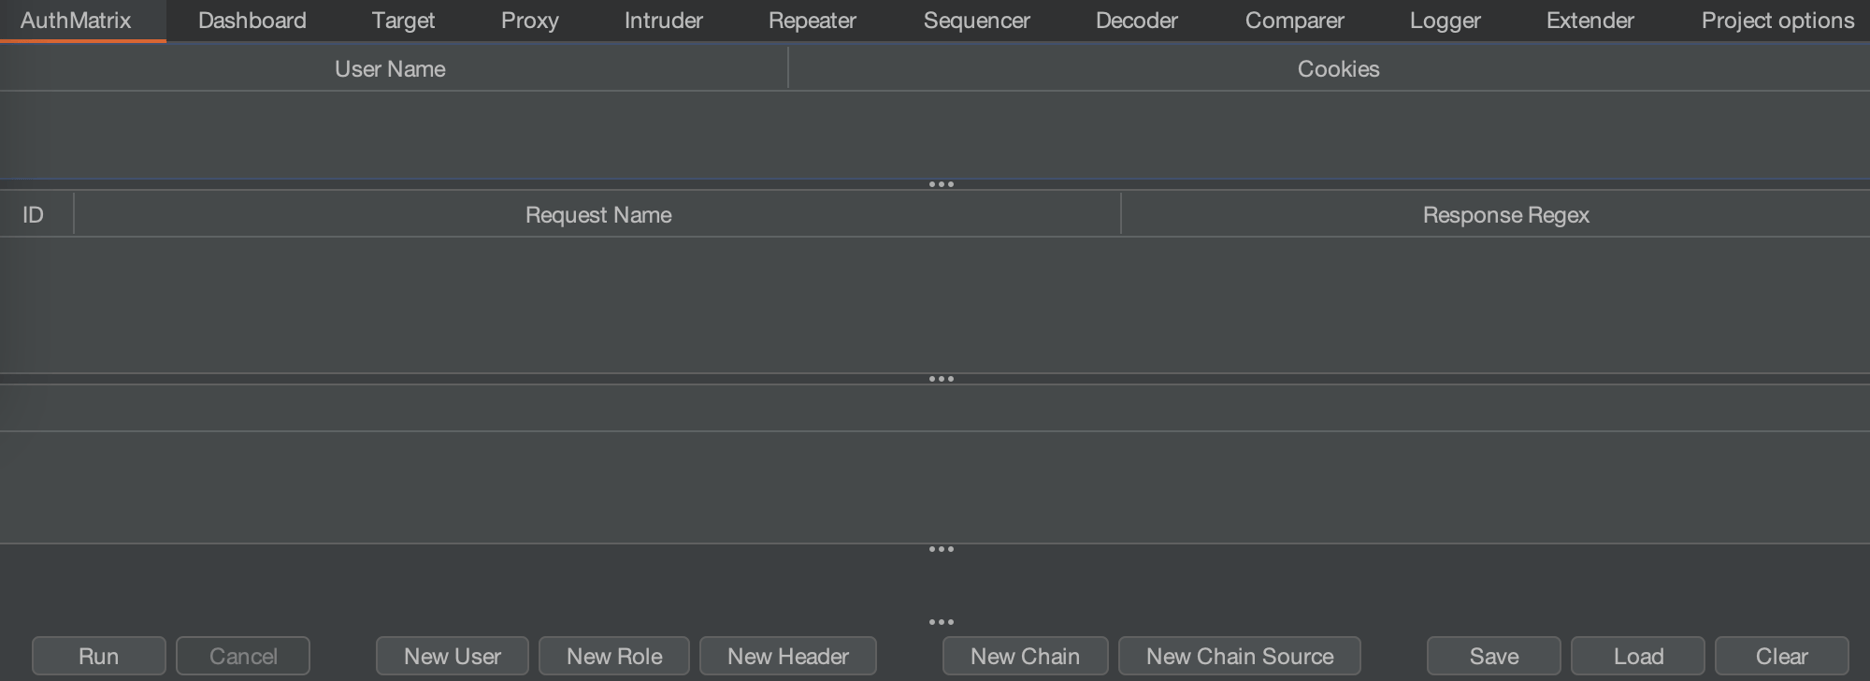Create a chain with New Chain
Image resolution: width=1870 pixels, height=681 pixels.
point(1025,656)
